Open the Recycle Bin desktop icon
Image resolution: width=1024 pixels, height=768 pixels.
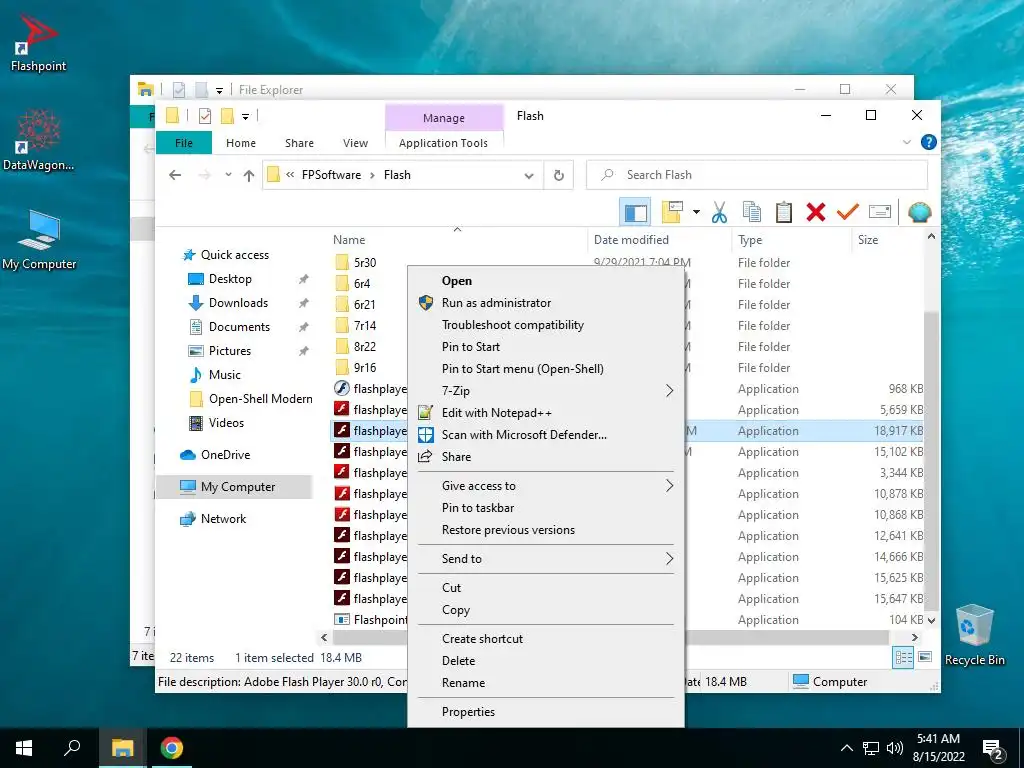[x=974, y=635]
